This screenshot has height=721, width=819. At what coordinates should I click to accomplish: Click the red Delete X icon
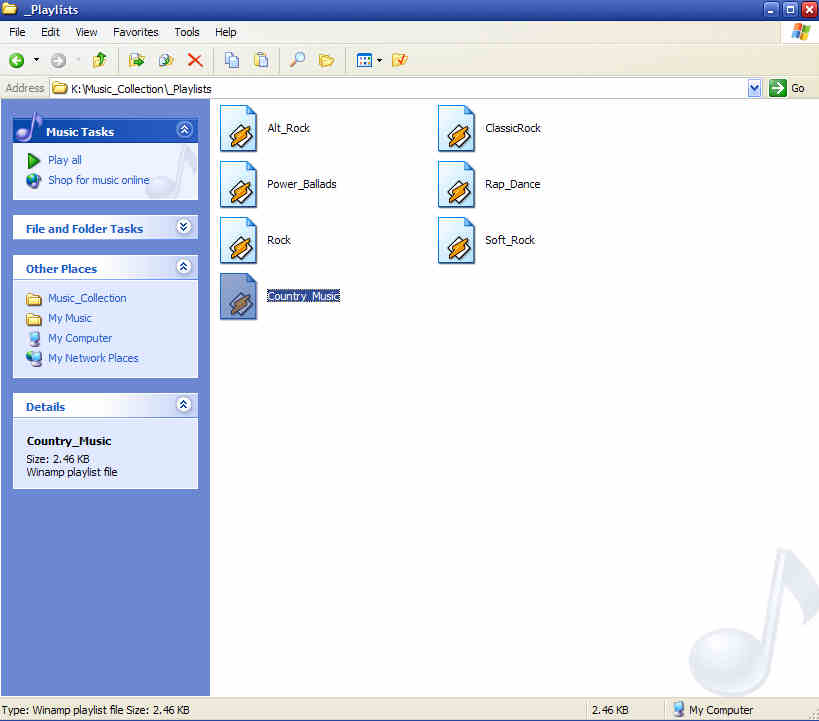pyautogui.click(x=195, y=60)
